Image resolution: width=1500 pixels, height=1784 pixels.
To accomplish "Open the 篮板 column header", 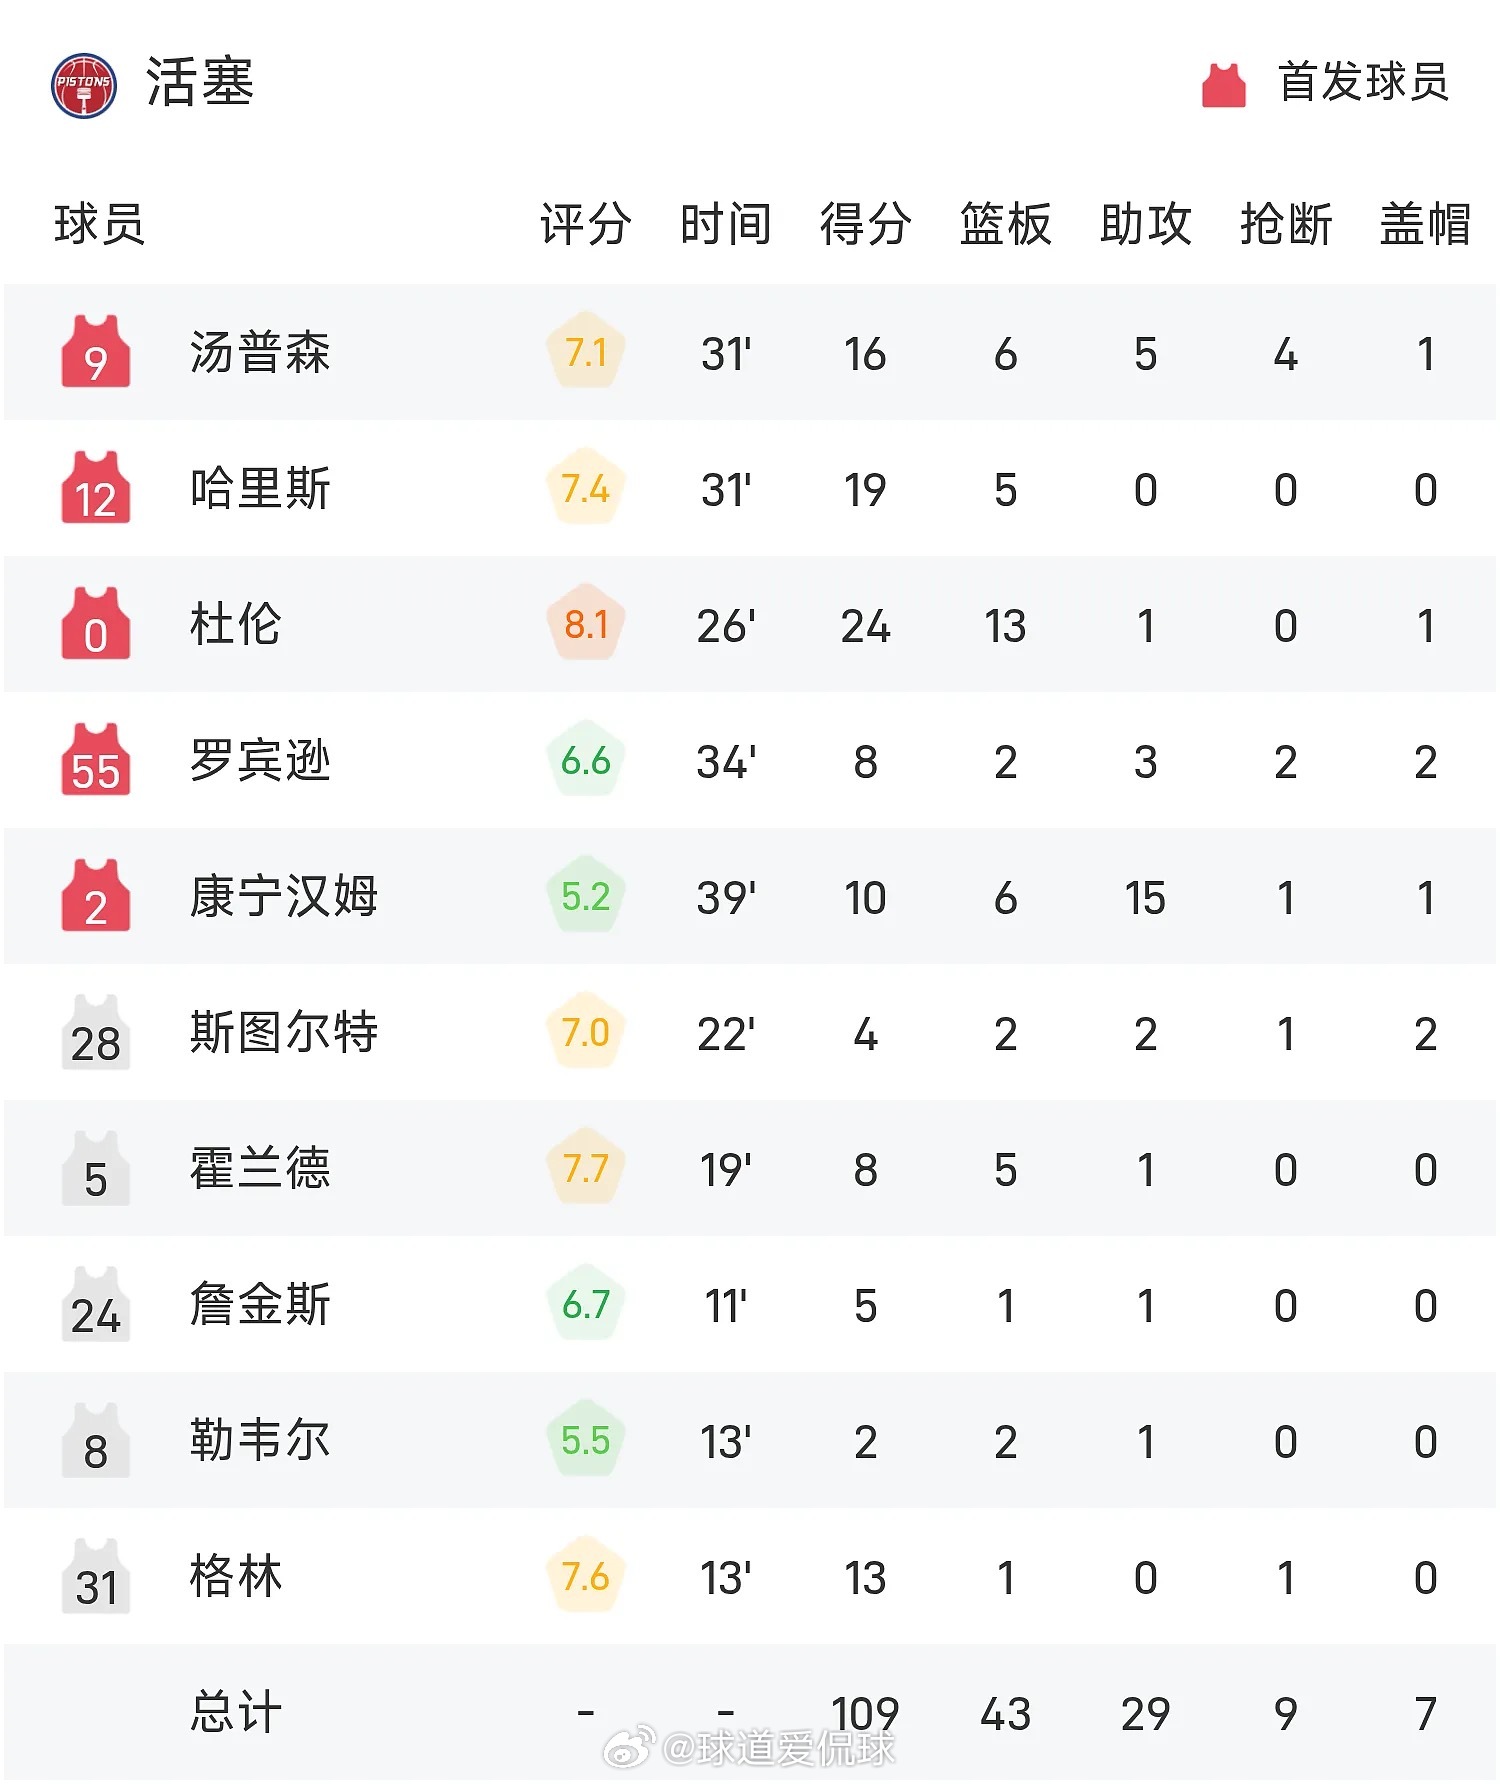I will click(1003, 227).
